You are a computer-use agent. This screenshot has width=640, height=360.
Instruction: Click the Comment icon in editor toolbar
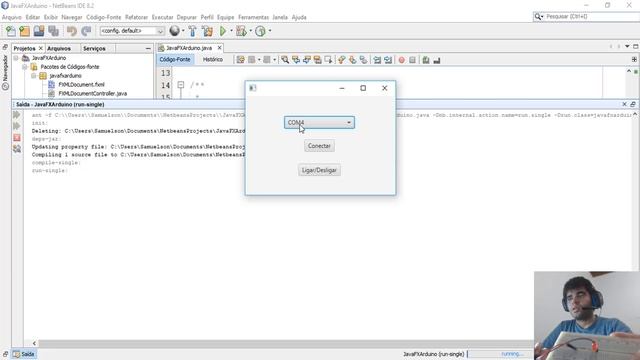coord(426,60)
